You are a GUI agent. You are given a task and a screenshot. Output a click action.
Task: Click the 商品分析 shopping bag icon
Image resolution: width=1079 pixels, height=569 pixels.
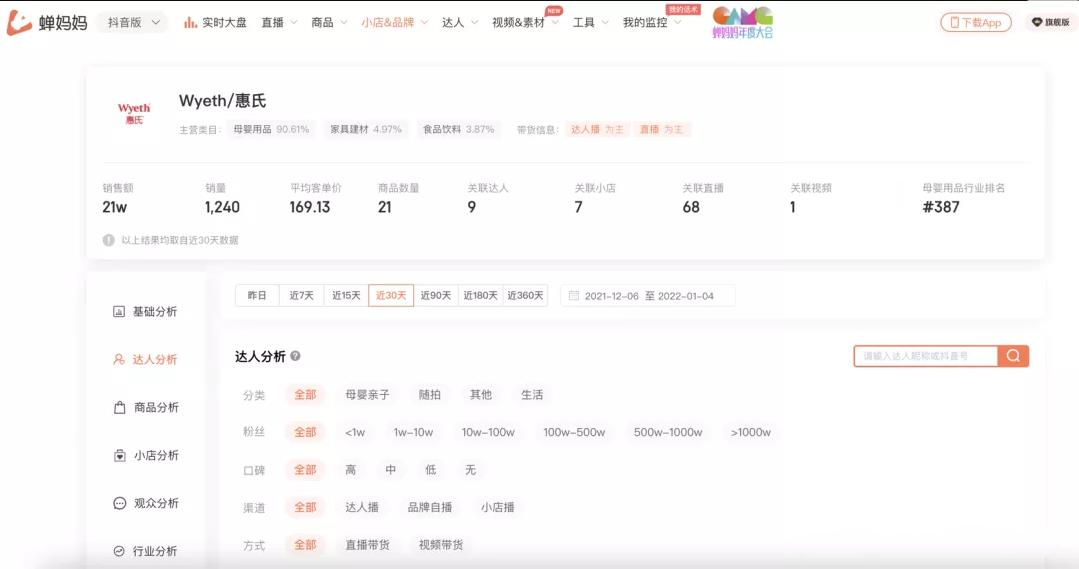(x=119, y=407)
